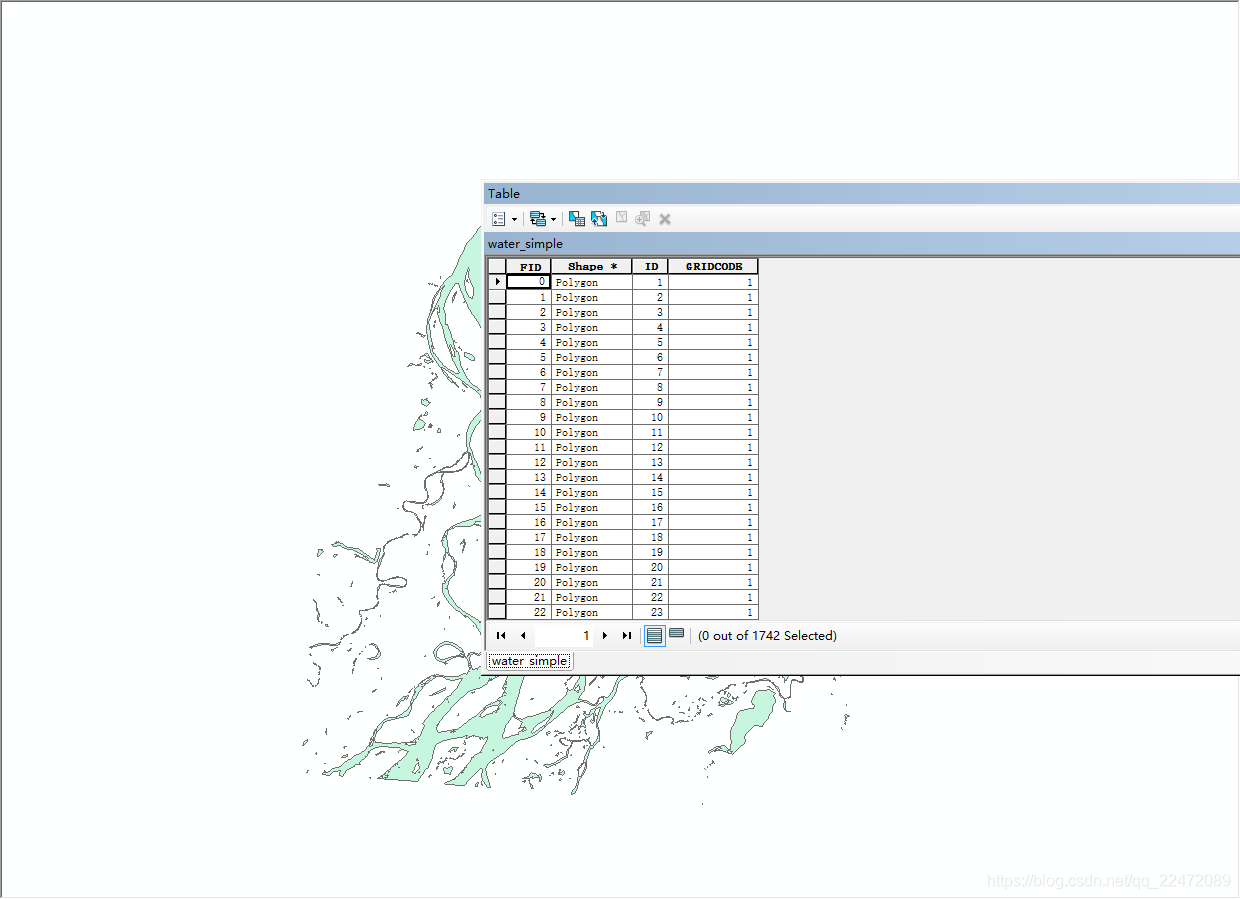Expand the Related Tables dropdown arrow
Image resolution: width=1240 pixels, height=899 pixels.
coord(553,219)
